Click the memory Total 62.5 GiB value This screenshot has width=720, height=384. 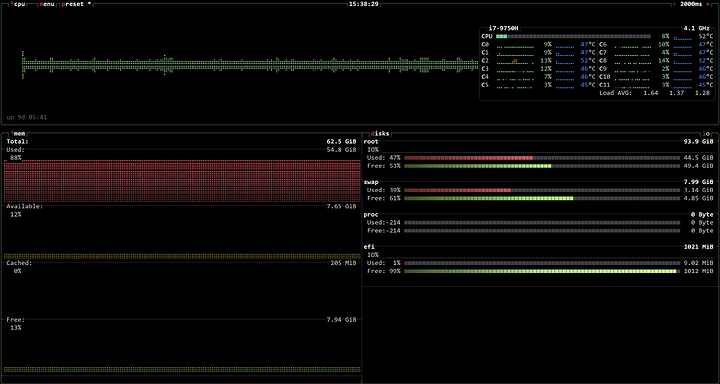click(x=341, y=141)
